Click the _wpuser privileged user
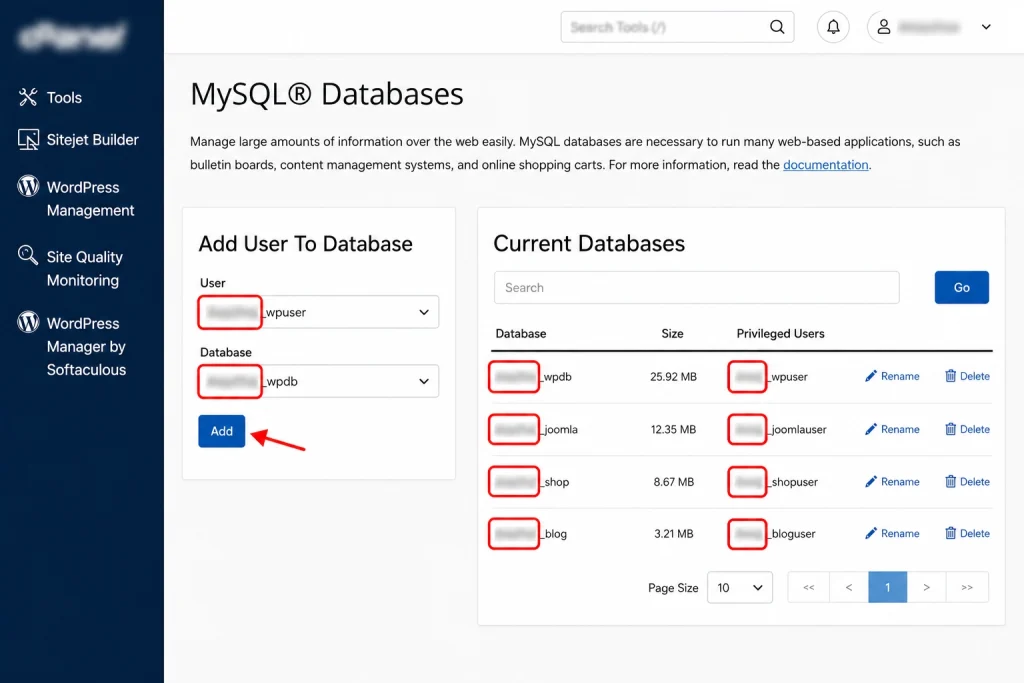Screen dimensions: 1024x683 769,377
